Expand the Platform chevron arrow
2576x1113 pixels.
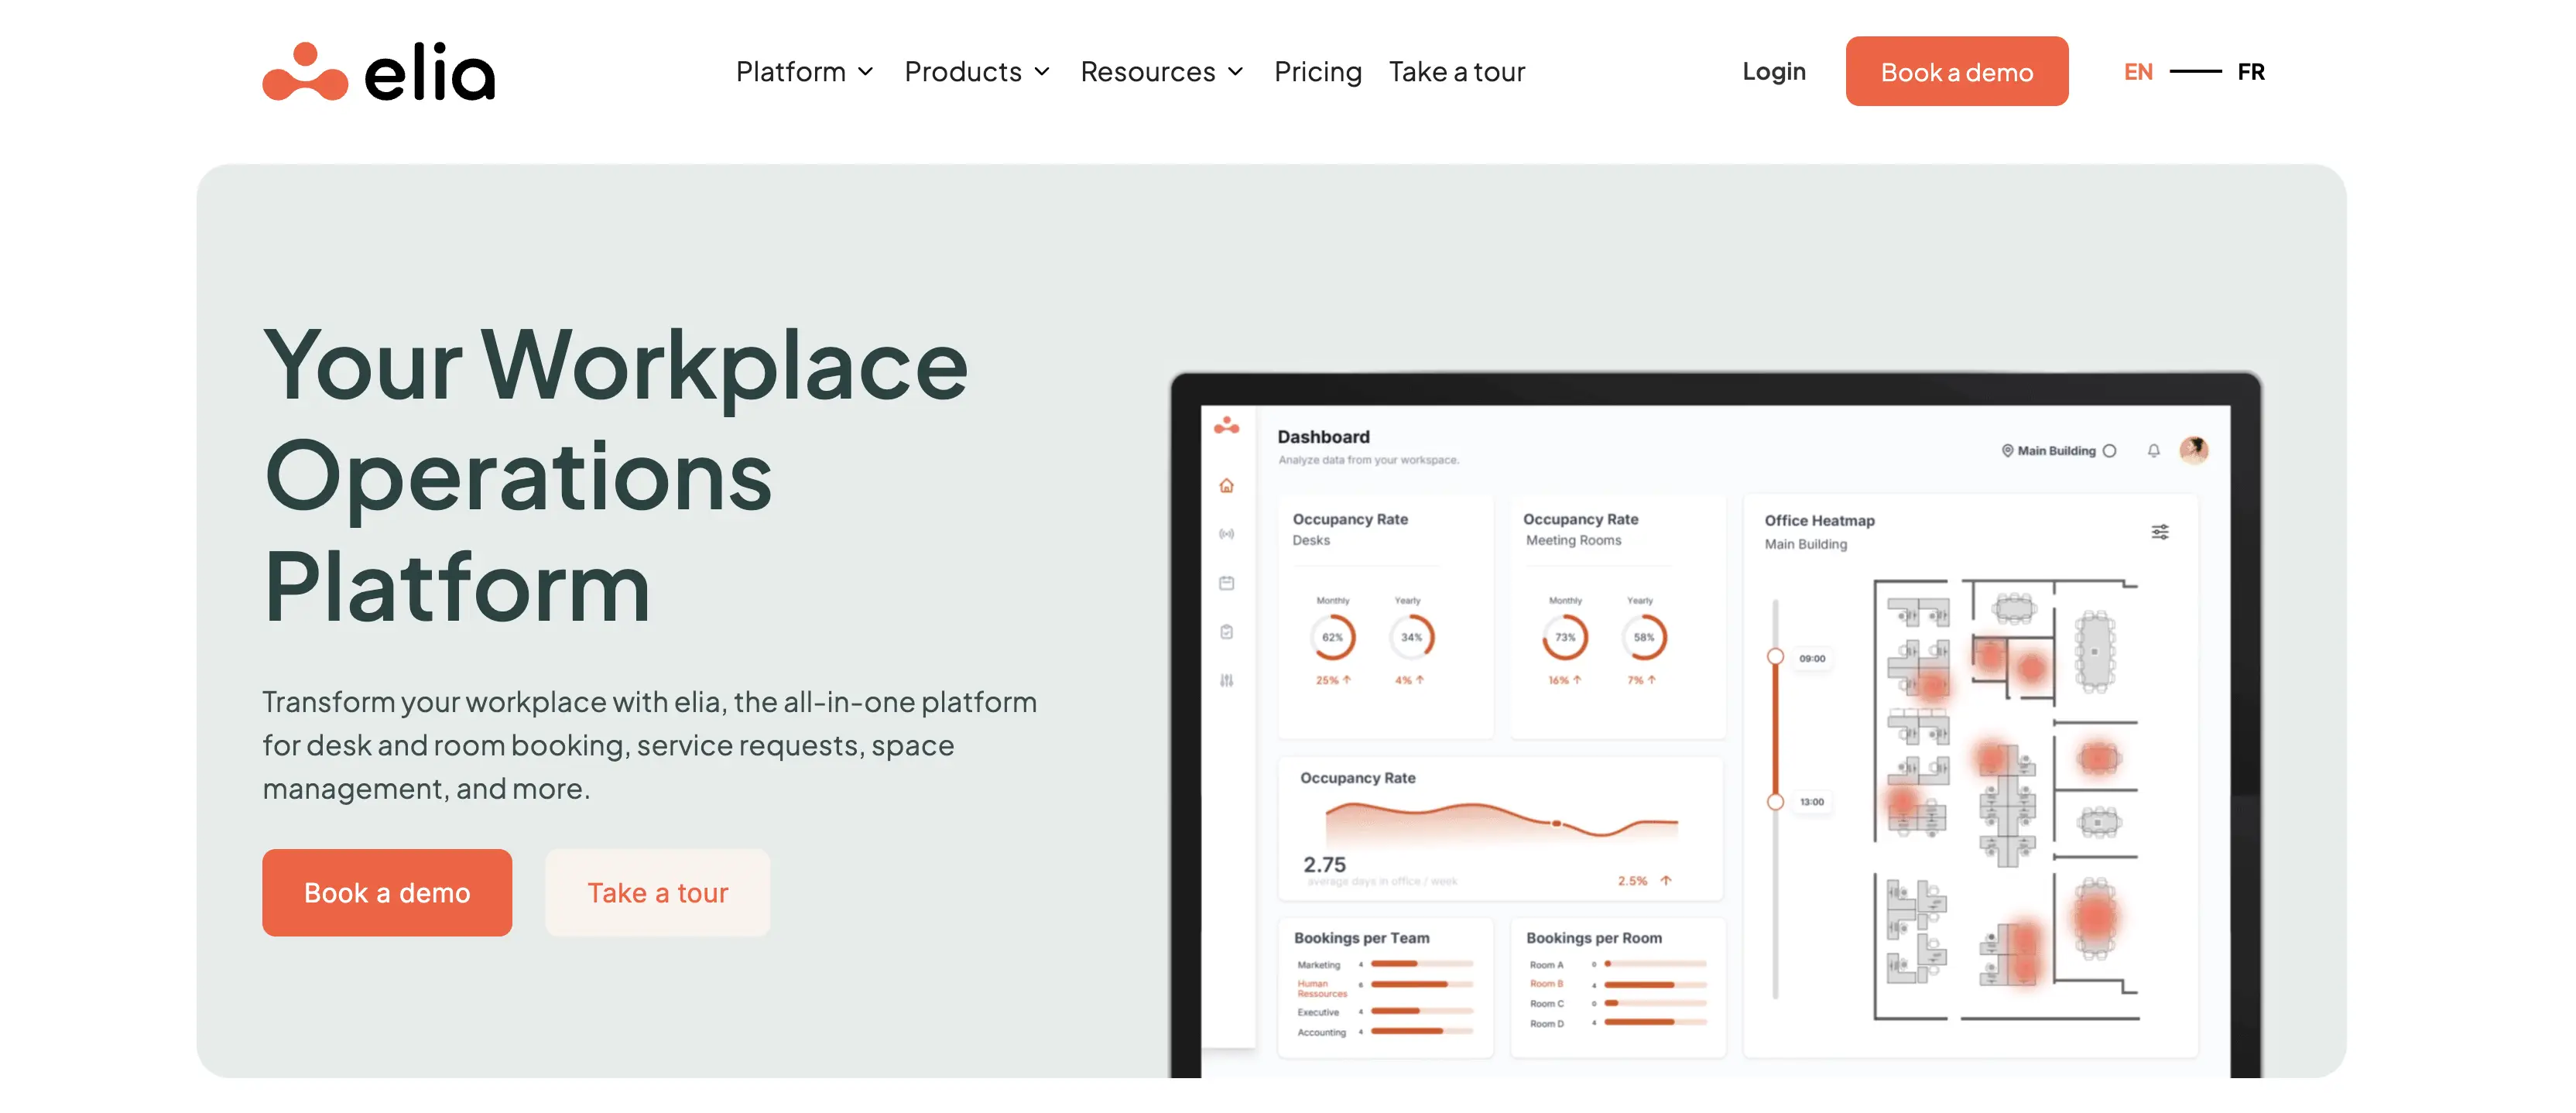tap(866, 72)
